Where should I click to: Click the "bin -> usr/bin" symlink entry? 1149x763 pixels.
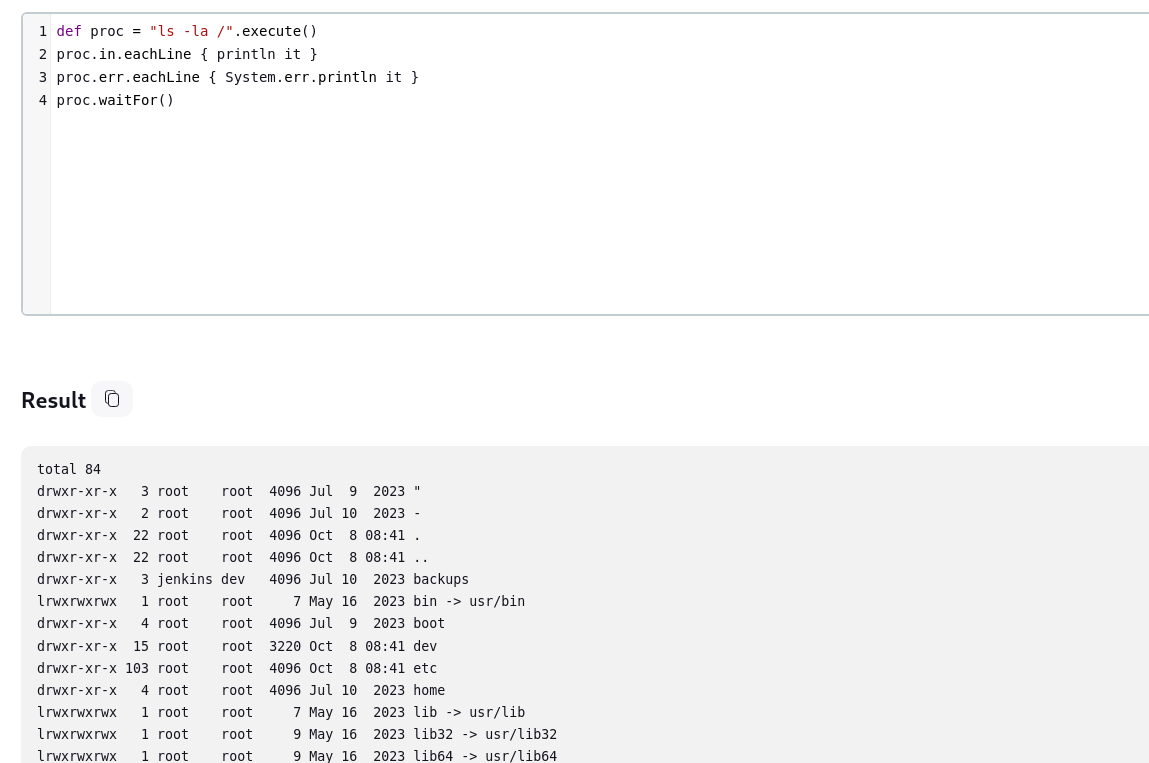468,601
